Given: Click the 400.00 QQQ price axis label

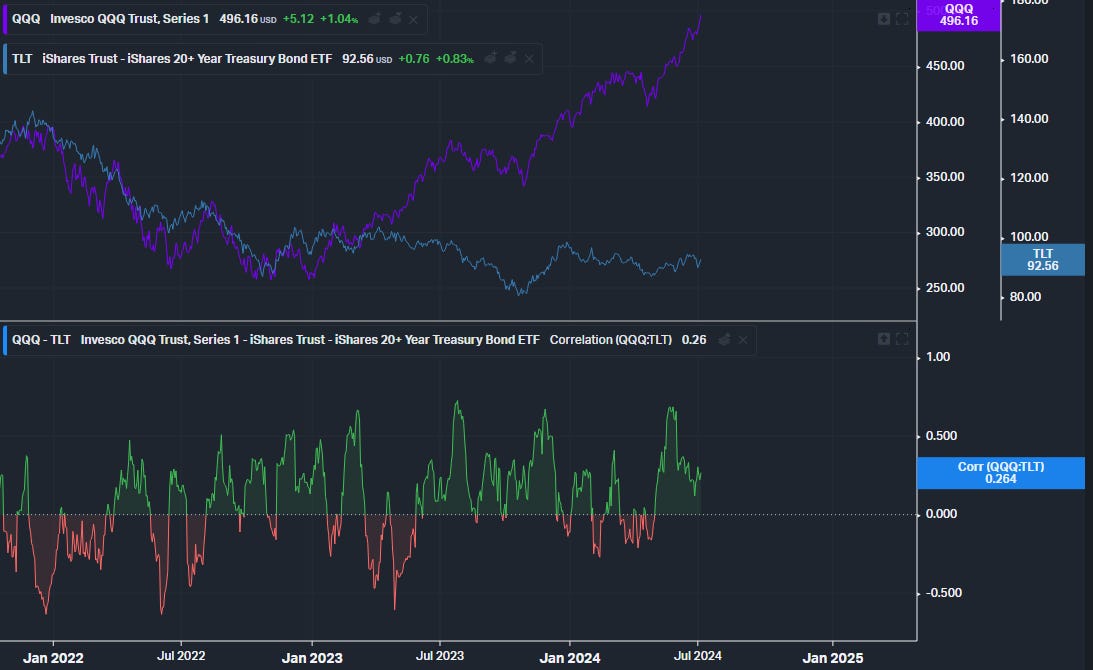Looking at the screenshot, I should click(x=945, y=121).
